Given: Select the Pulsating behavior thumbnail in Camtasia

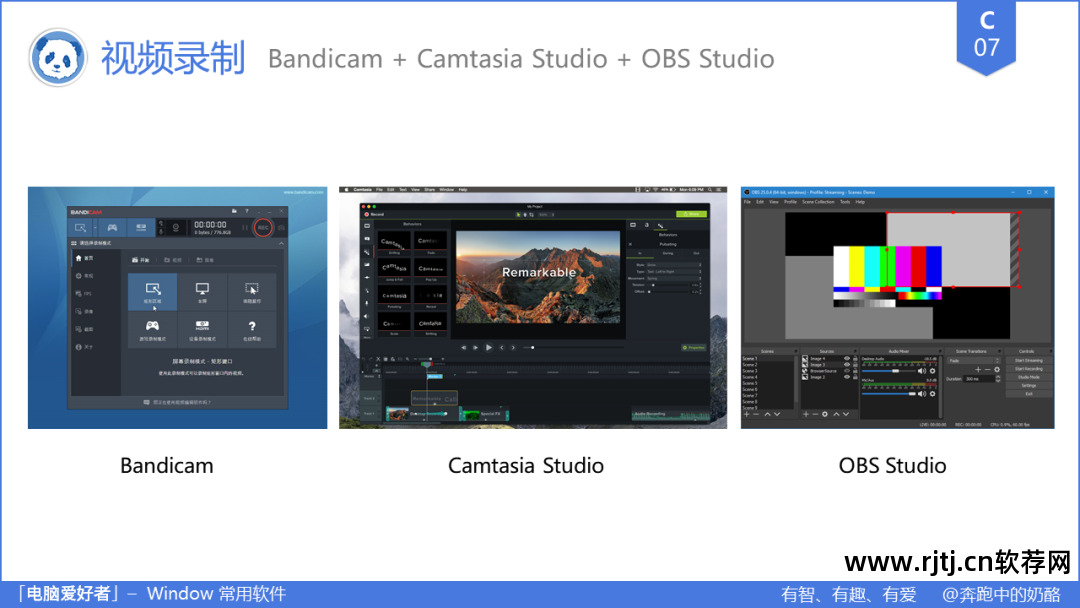Looking at the screenshot, I should 395,297.
